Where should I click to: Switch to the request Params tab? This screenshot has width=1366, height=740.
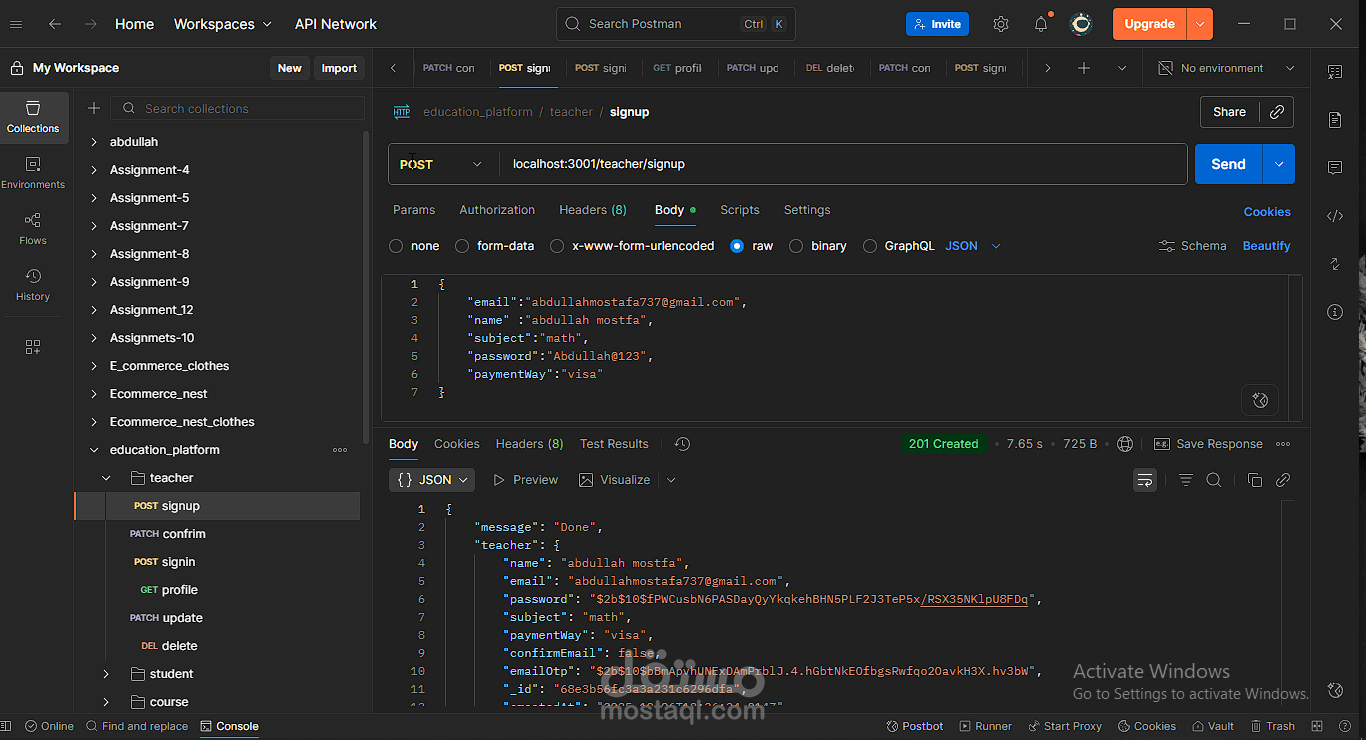point(414,210)
